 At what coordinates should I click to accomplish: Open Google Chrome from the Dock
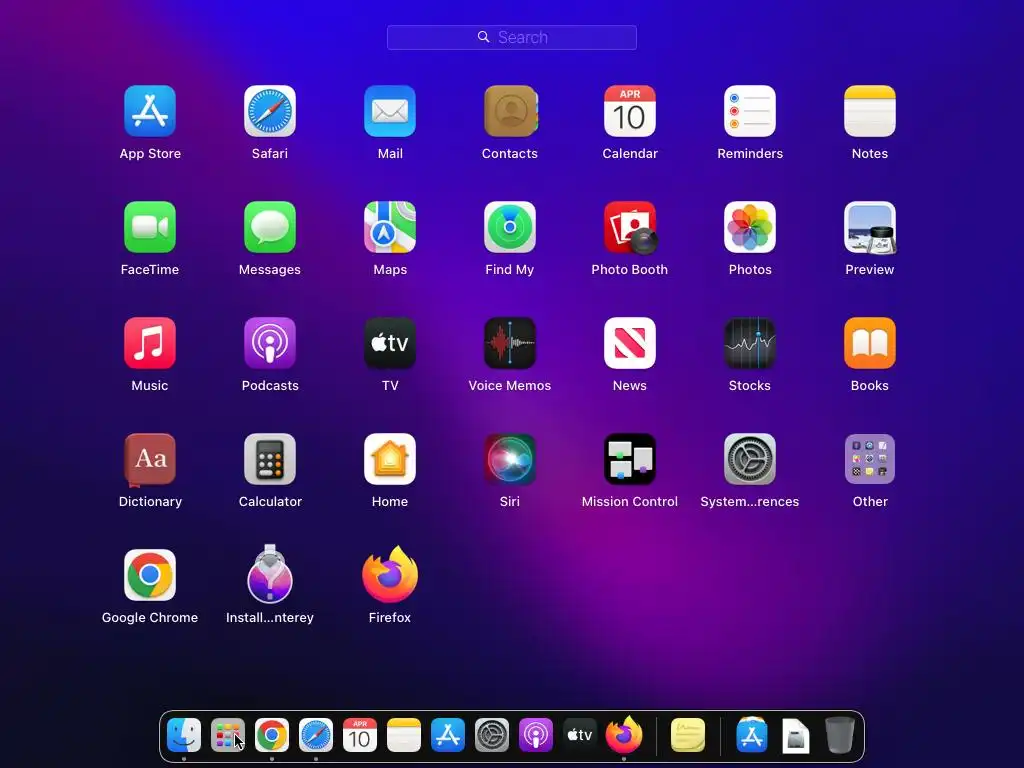pos(272,735)
